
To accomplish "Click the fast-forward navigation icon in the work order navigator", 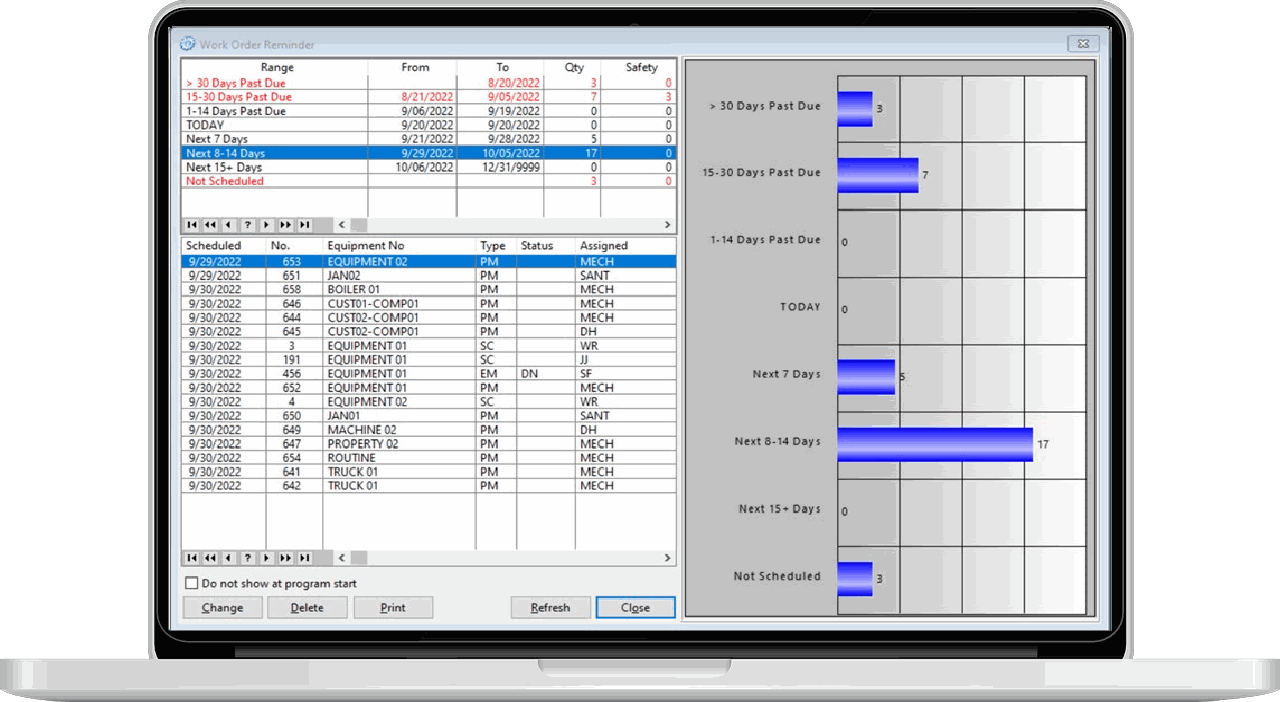I will 286,559.
